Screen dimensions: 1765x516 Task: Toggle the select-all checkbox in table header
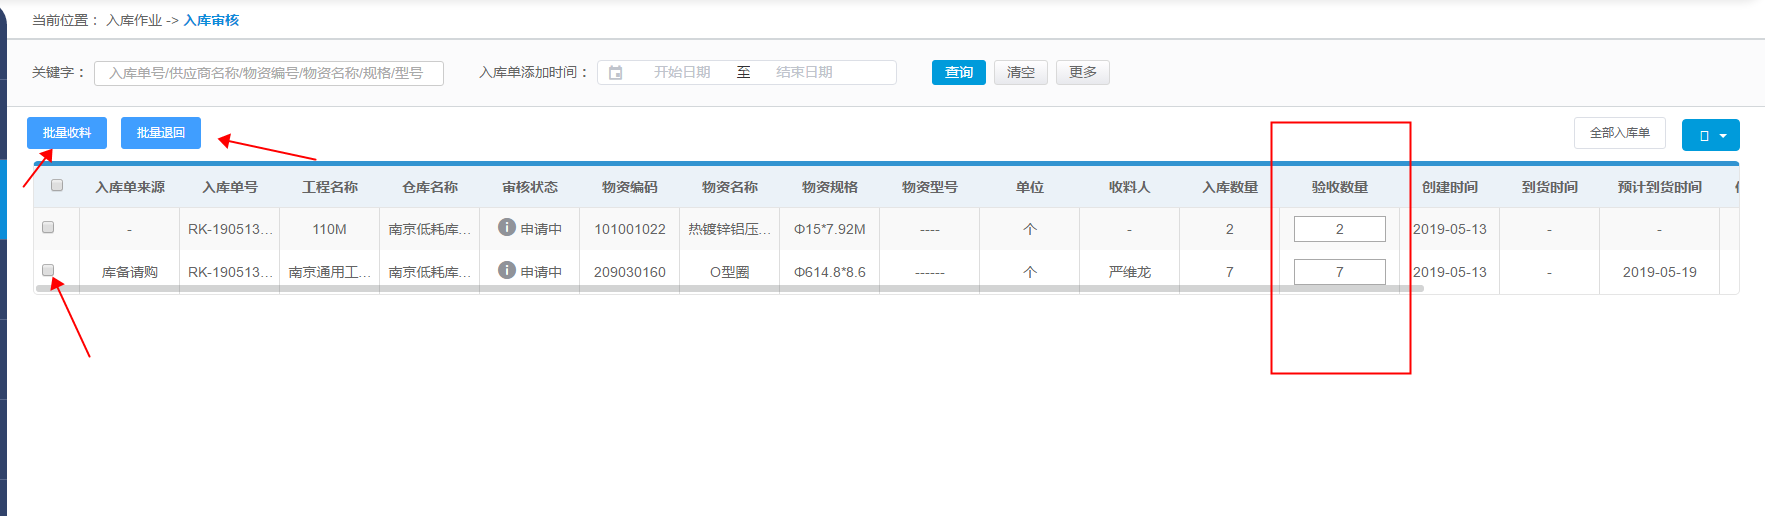(57, 185)
